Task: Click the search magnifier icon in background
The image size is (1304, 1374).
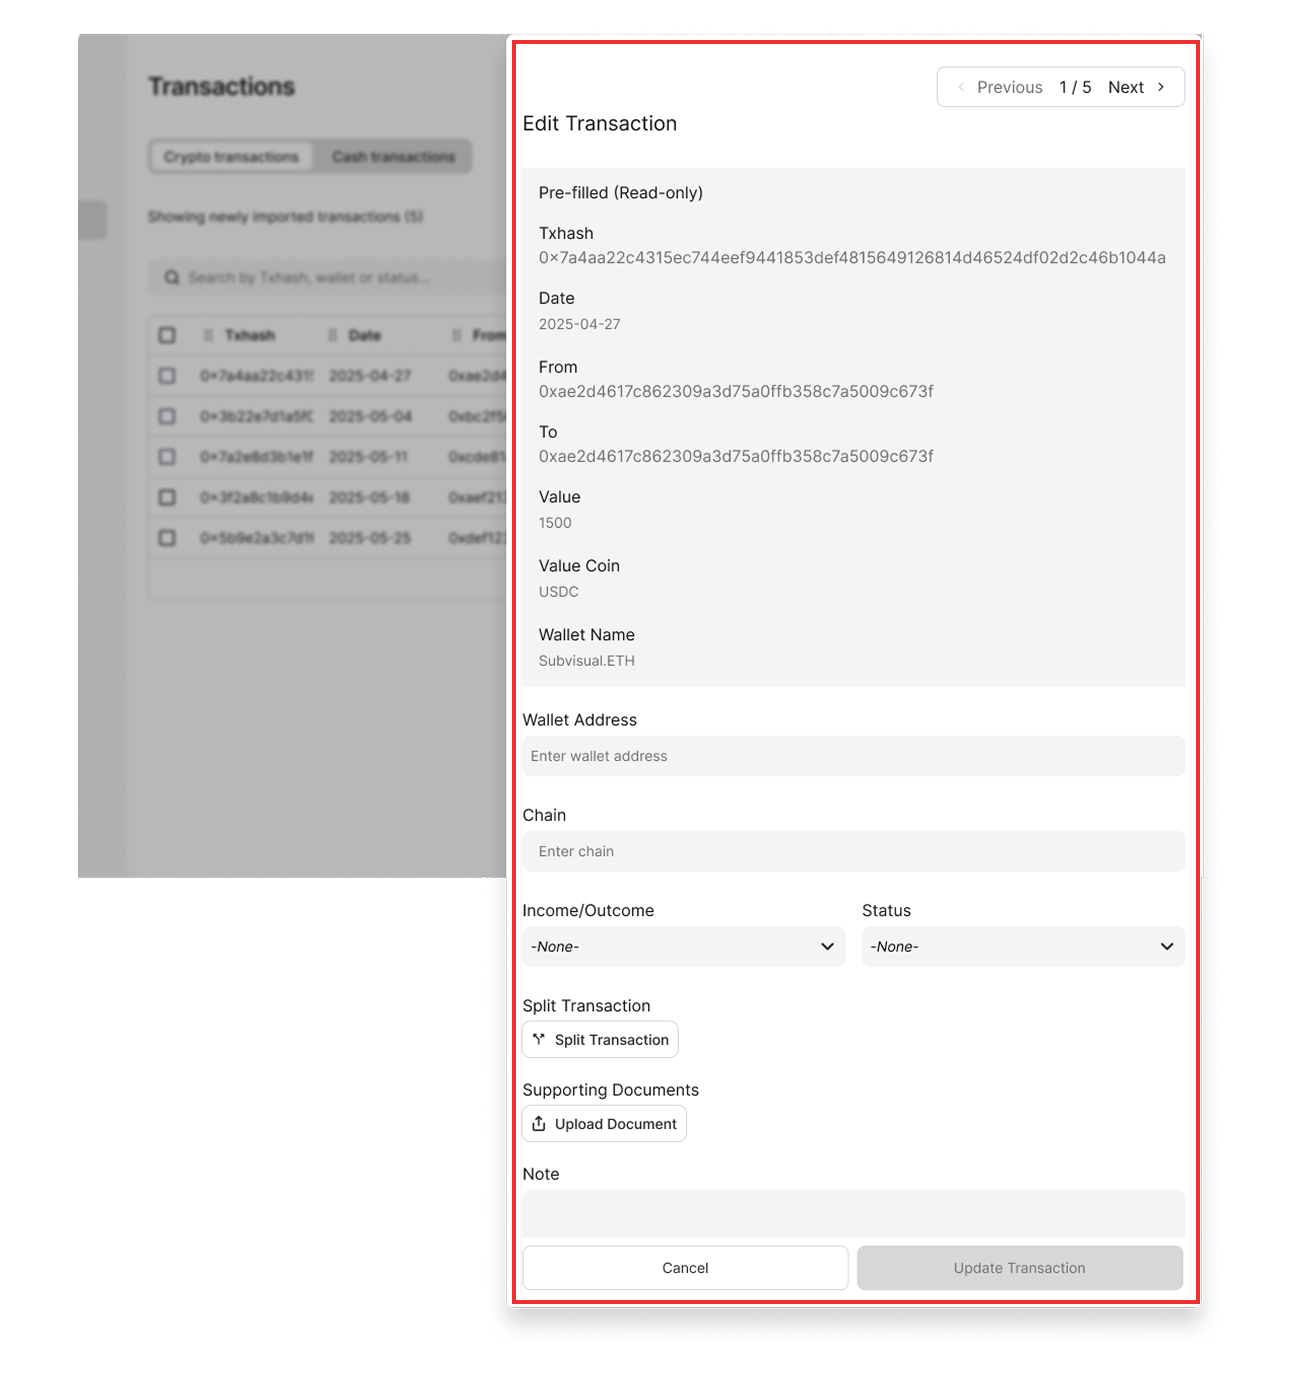Action: pos(172,277)
